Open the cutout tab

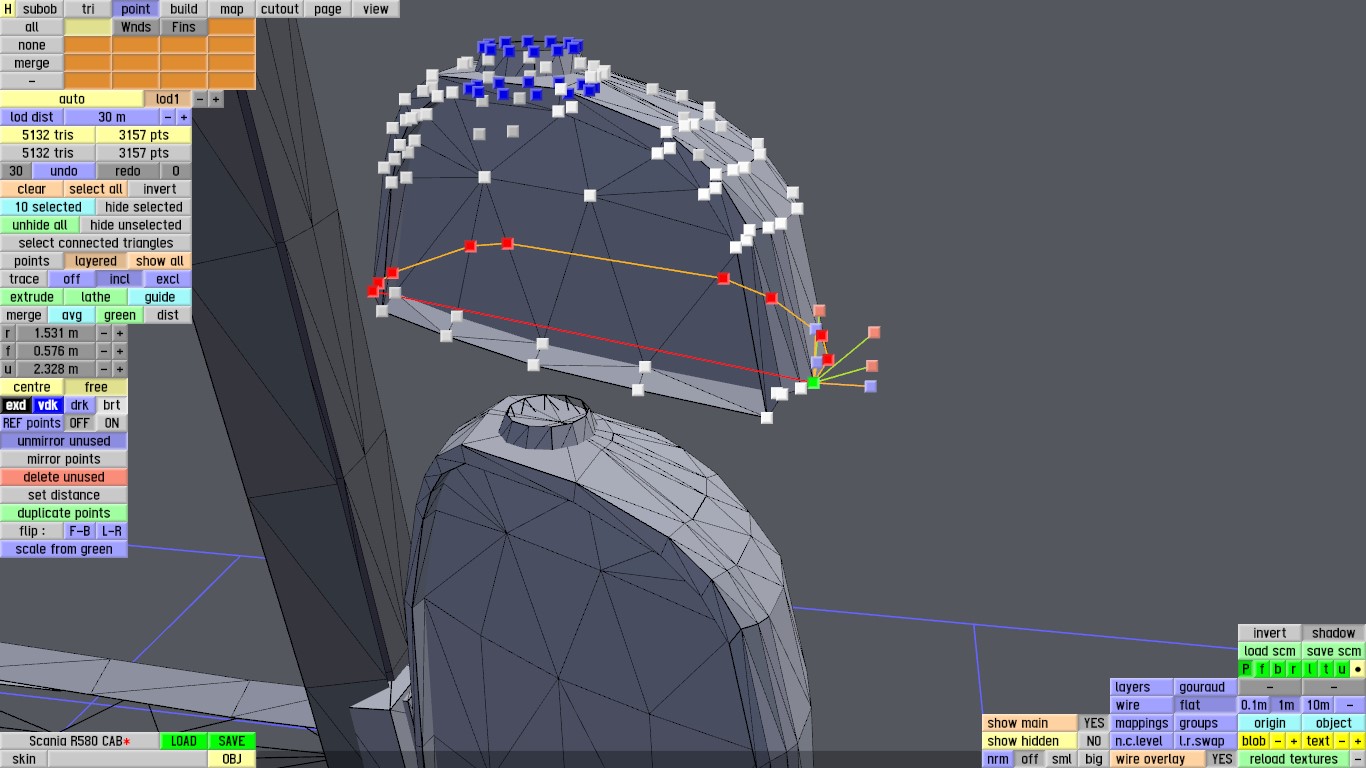[280, 9]
